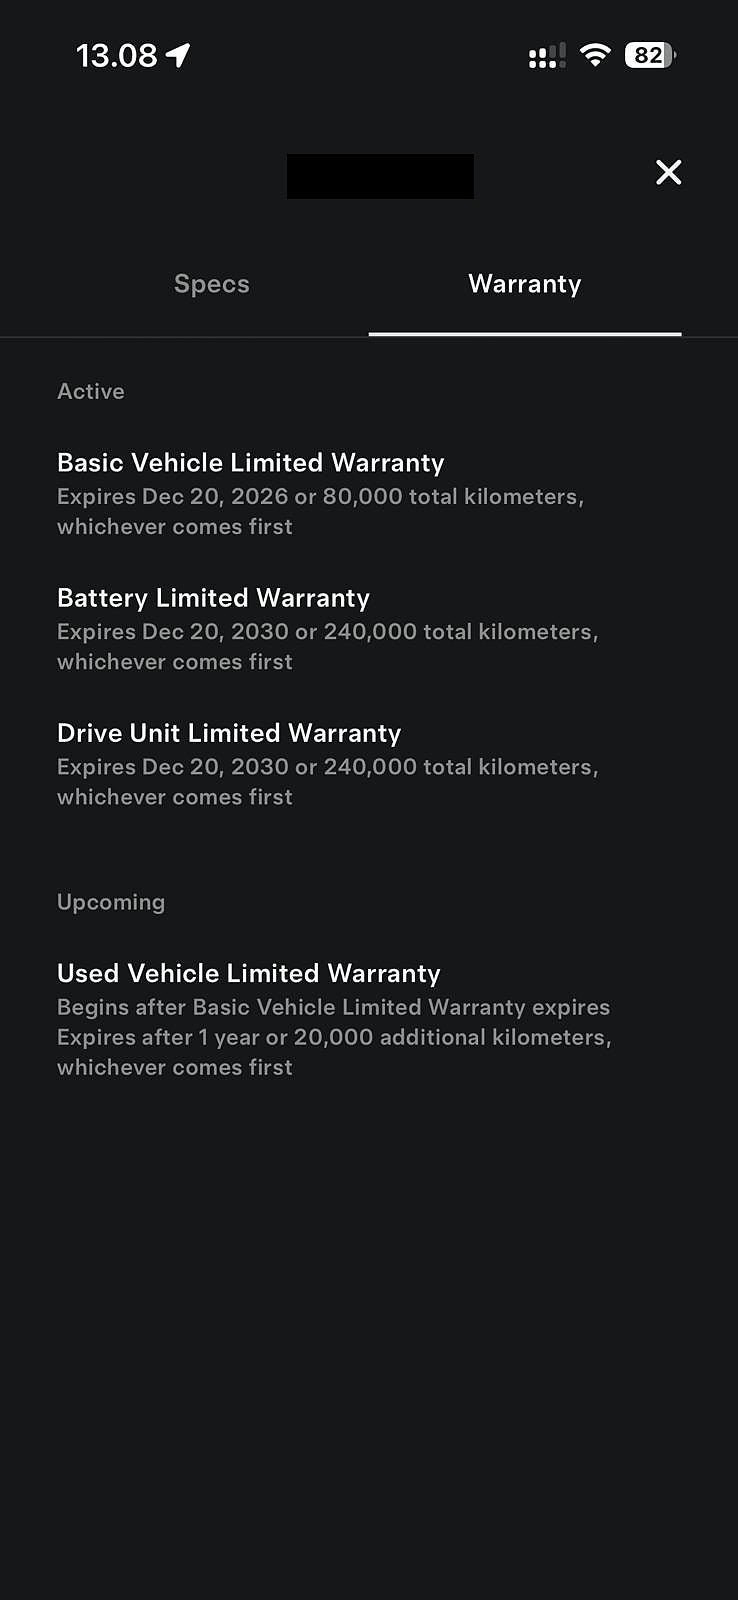738x1600 pixels.
Task: Tap the Wi-Fi status icon
Action: 595,55
